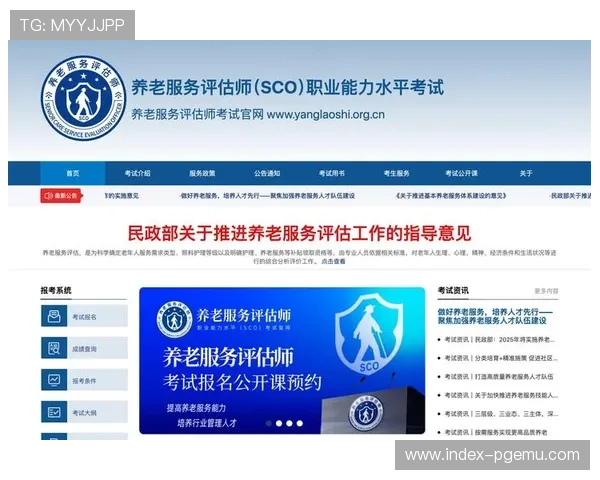Image resolution: width=600 pixels, height=480 pixels.
Task: Click the 养老服务评估师 carousel banner image
Action: point(282,361)
